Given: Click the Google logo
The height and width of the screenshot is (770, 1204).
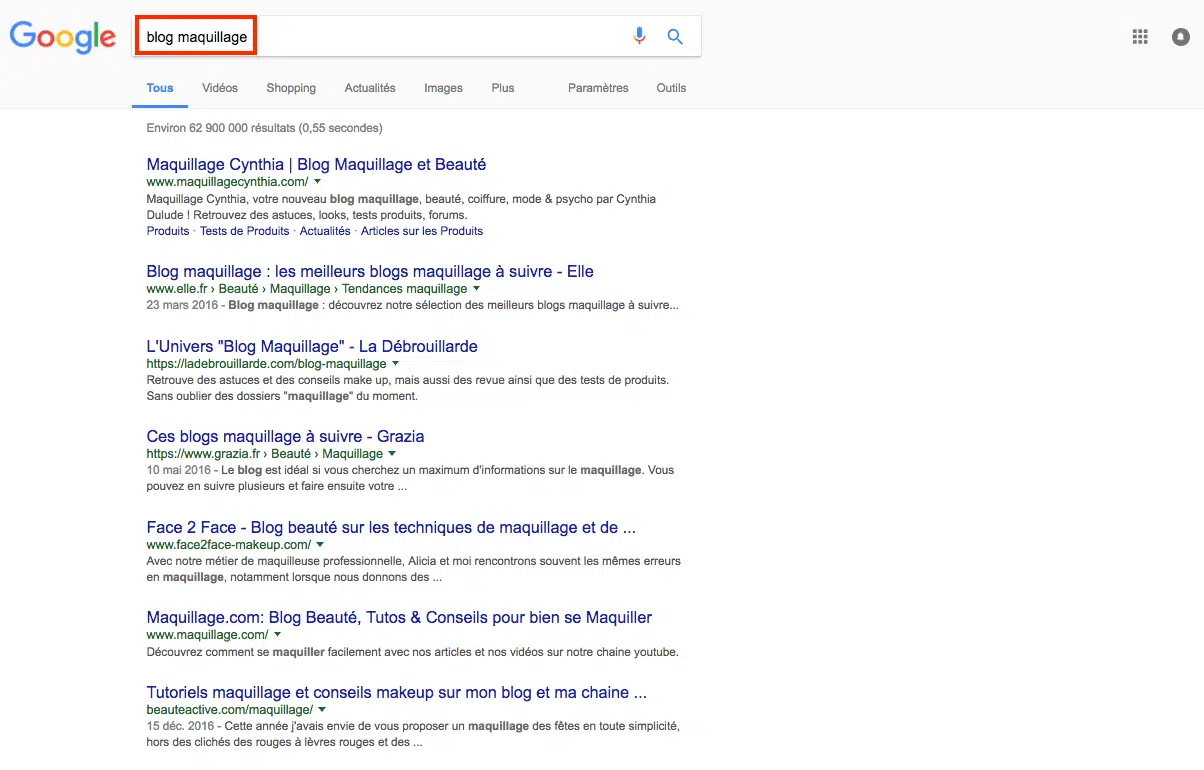Looking at the screenshot, I should click(63, 37).
